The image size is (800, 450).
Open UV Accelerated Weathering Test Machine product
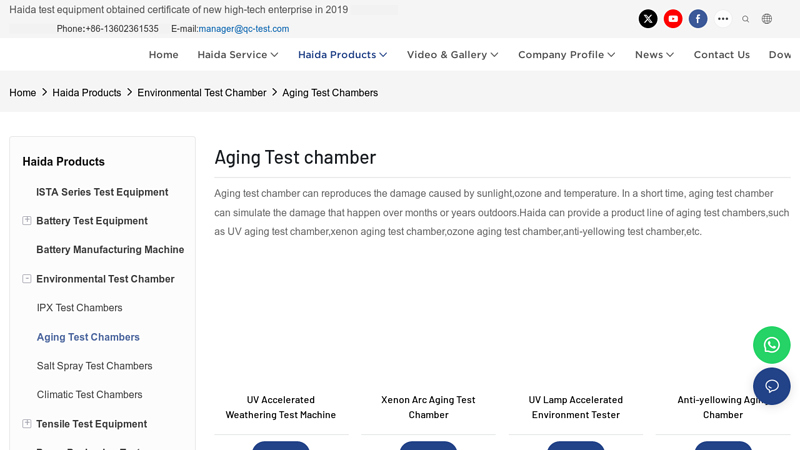point(281,407)
